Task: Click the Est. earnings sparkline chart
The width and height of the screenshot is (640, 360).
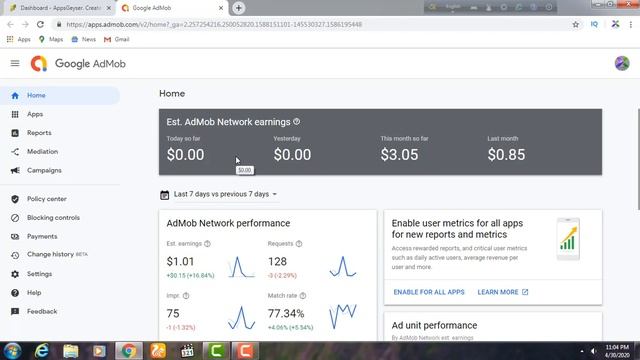Action: (242, 267)
